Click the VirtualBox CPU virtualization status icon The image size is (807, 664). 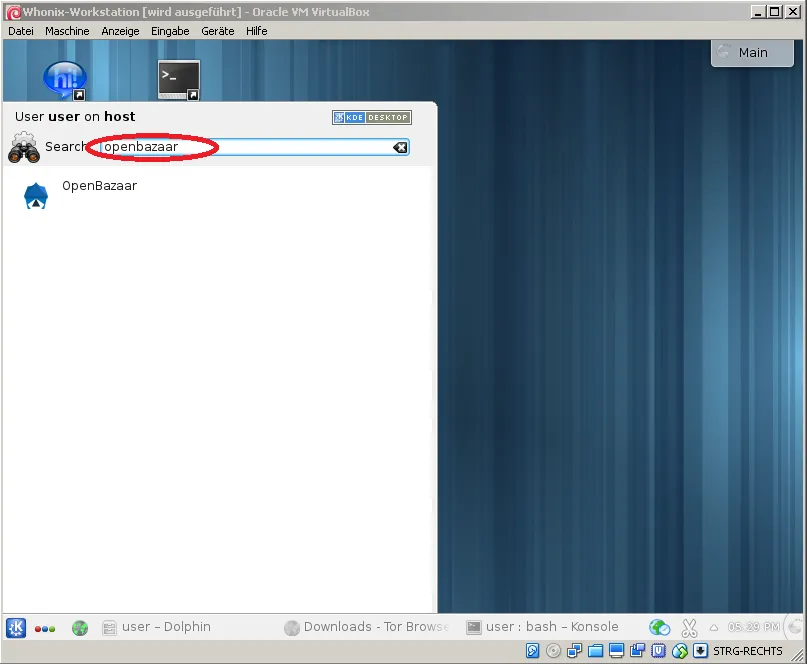[658, 651]
